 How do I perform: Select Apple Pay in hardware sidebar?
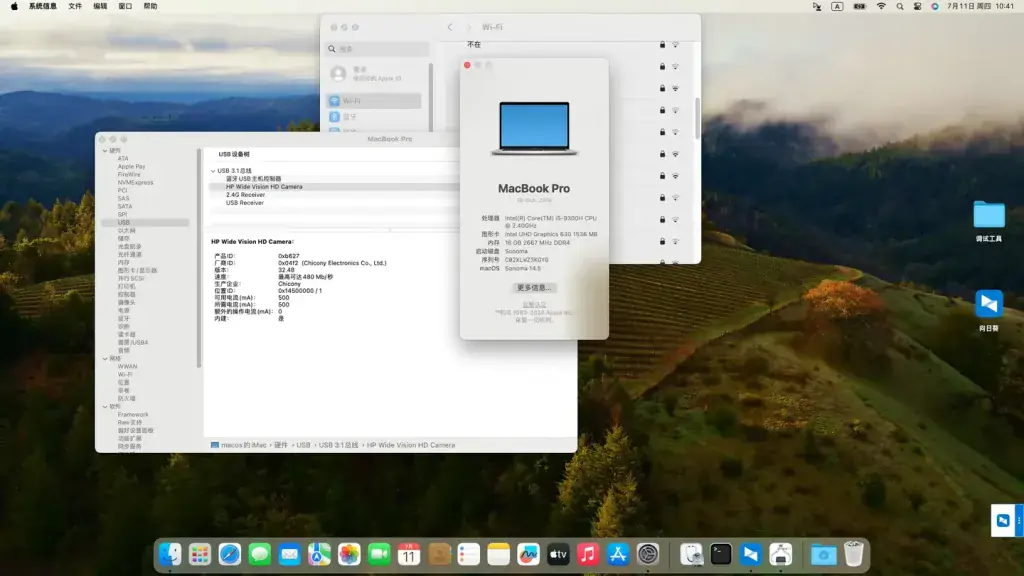[x=131, y=167]
